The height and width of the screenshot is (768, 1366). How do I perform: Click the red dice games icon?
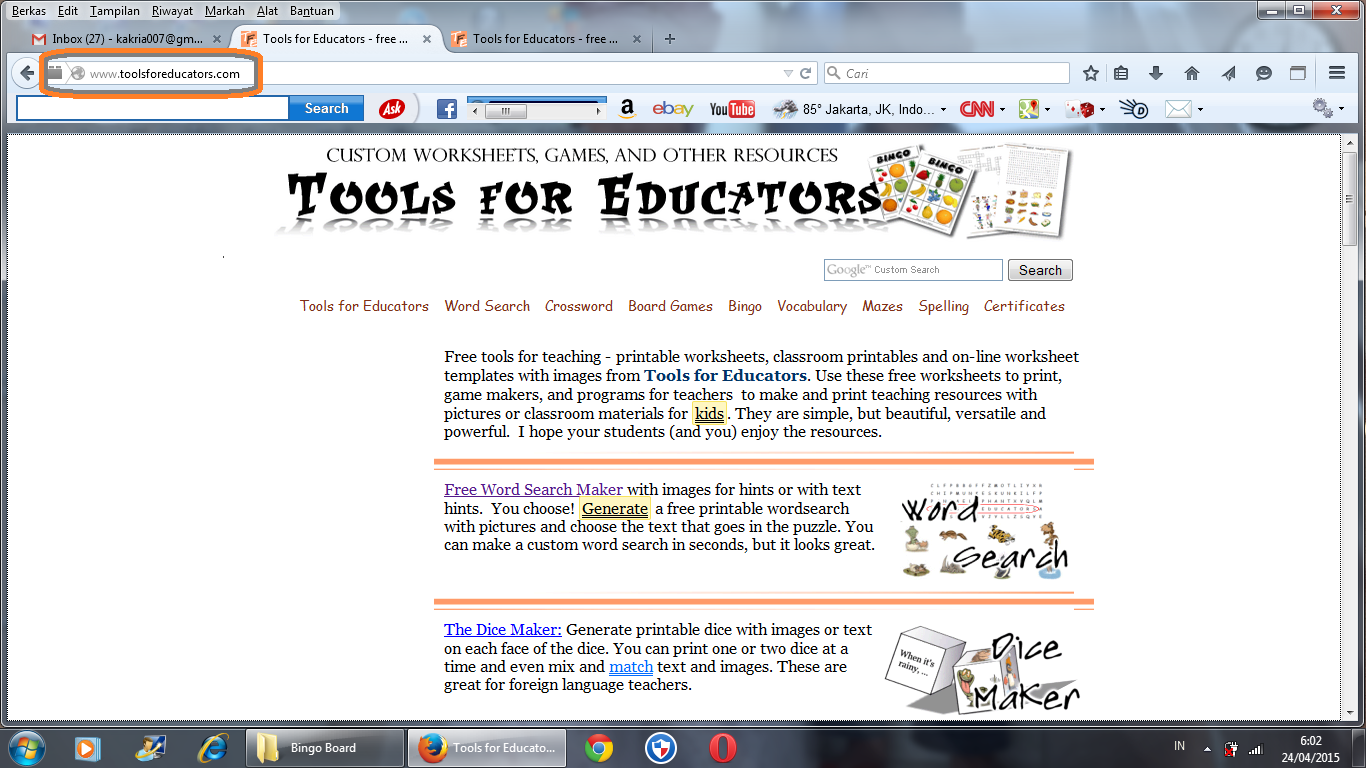1079,109
